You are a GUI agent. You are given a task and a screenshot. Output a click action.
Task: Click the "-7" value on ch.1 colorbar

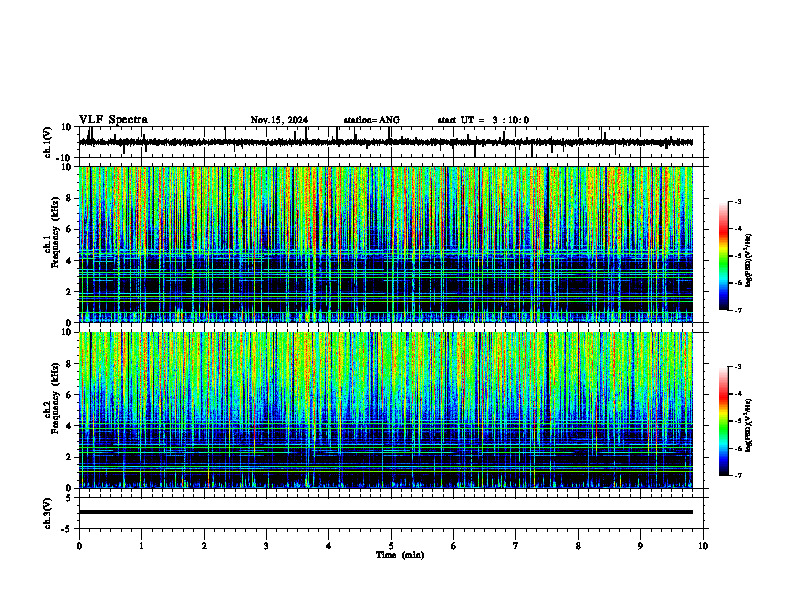[738, 310]
